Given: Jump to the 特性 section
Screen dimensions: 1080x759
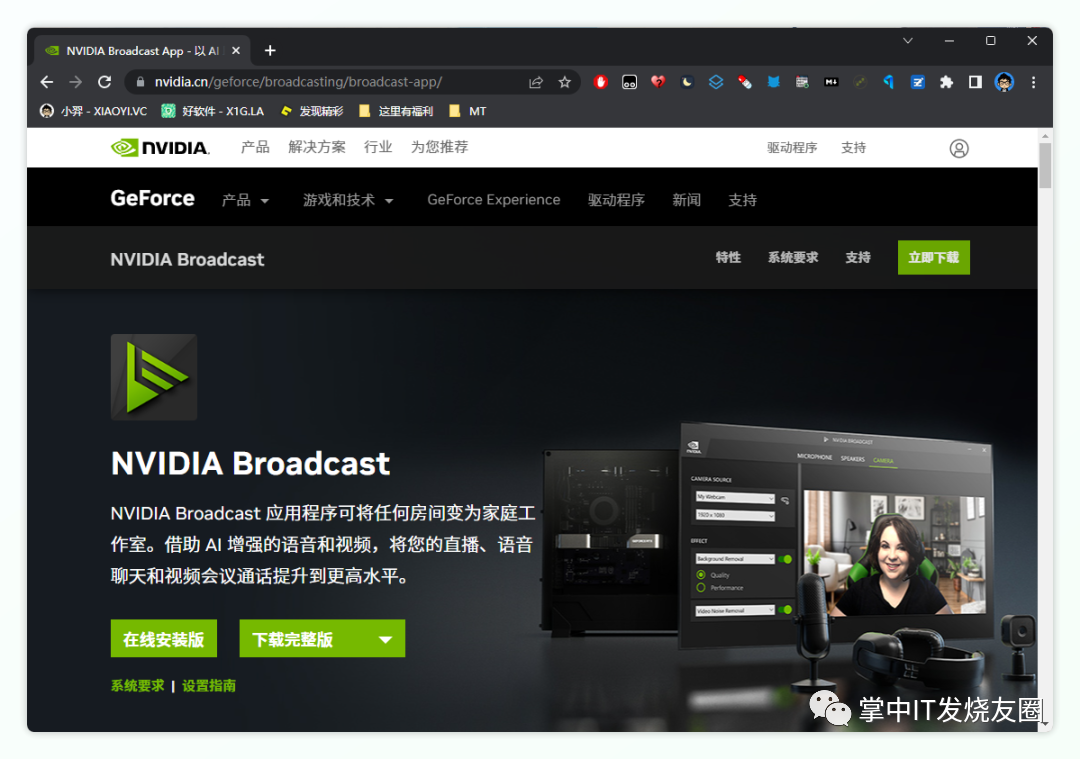Looking at the screenshot, I should tap(728, 258).
